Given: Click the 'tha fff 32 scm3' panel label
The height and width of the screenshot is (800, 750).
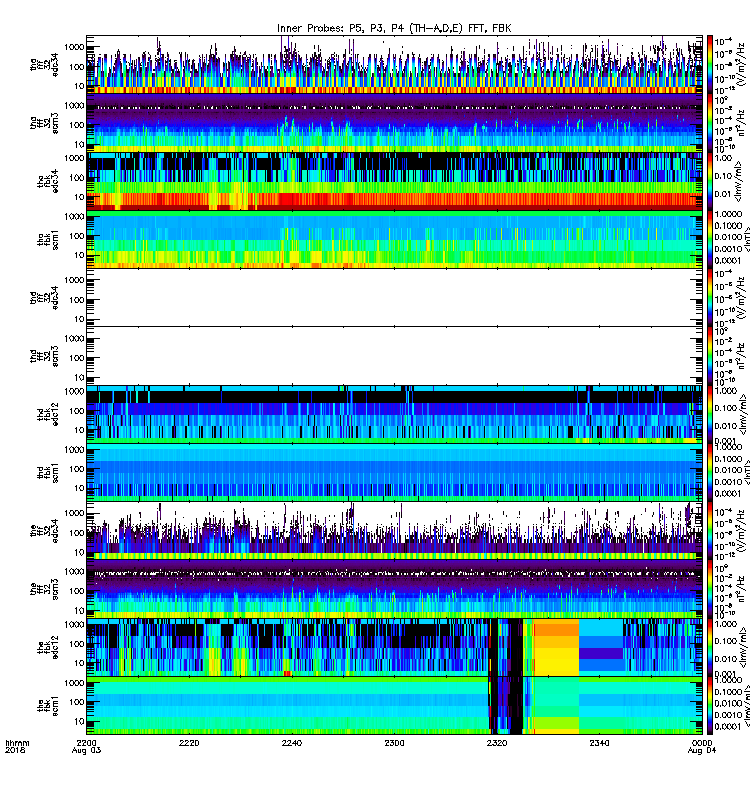Looking at the screenshot, I should pyautogui.click(x=44, y=123).
